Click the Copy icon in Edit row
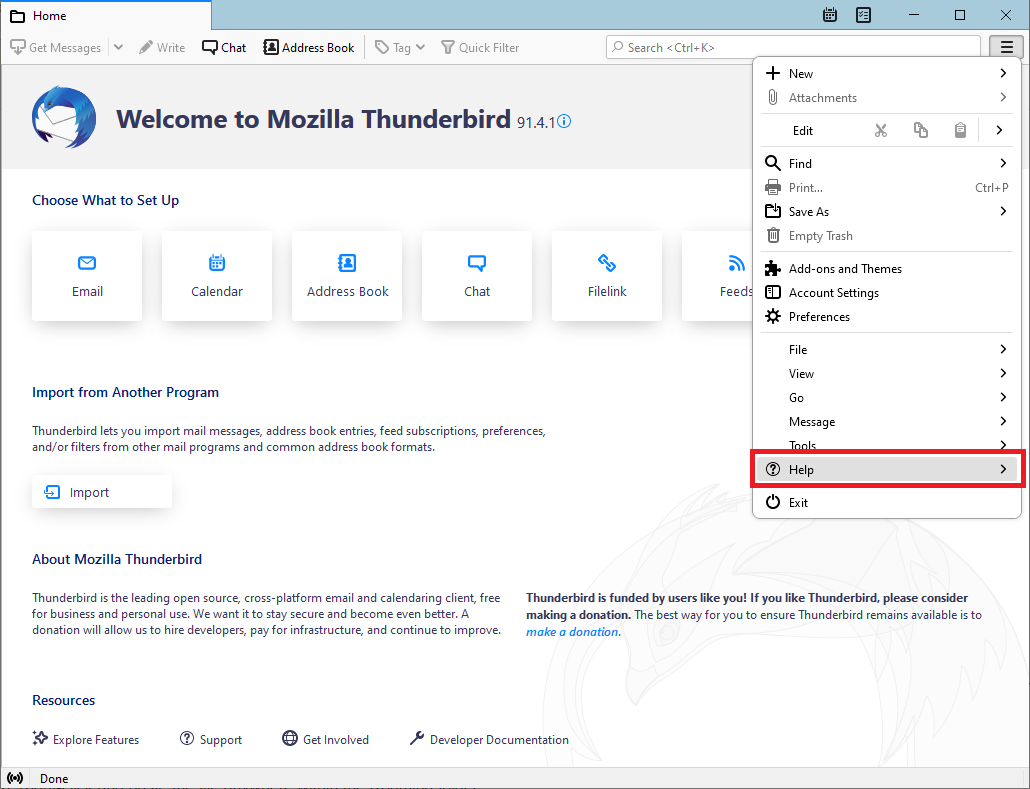Viewport: 1030px width, 789px height. pyautogui.click(x=920, y=130)
